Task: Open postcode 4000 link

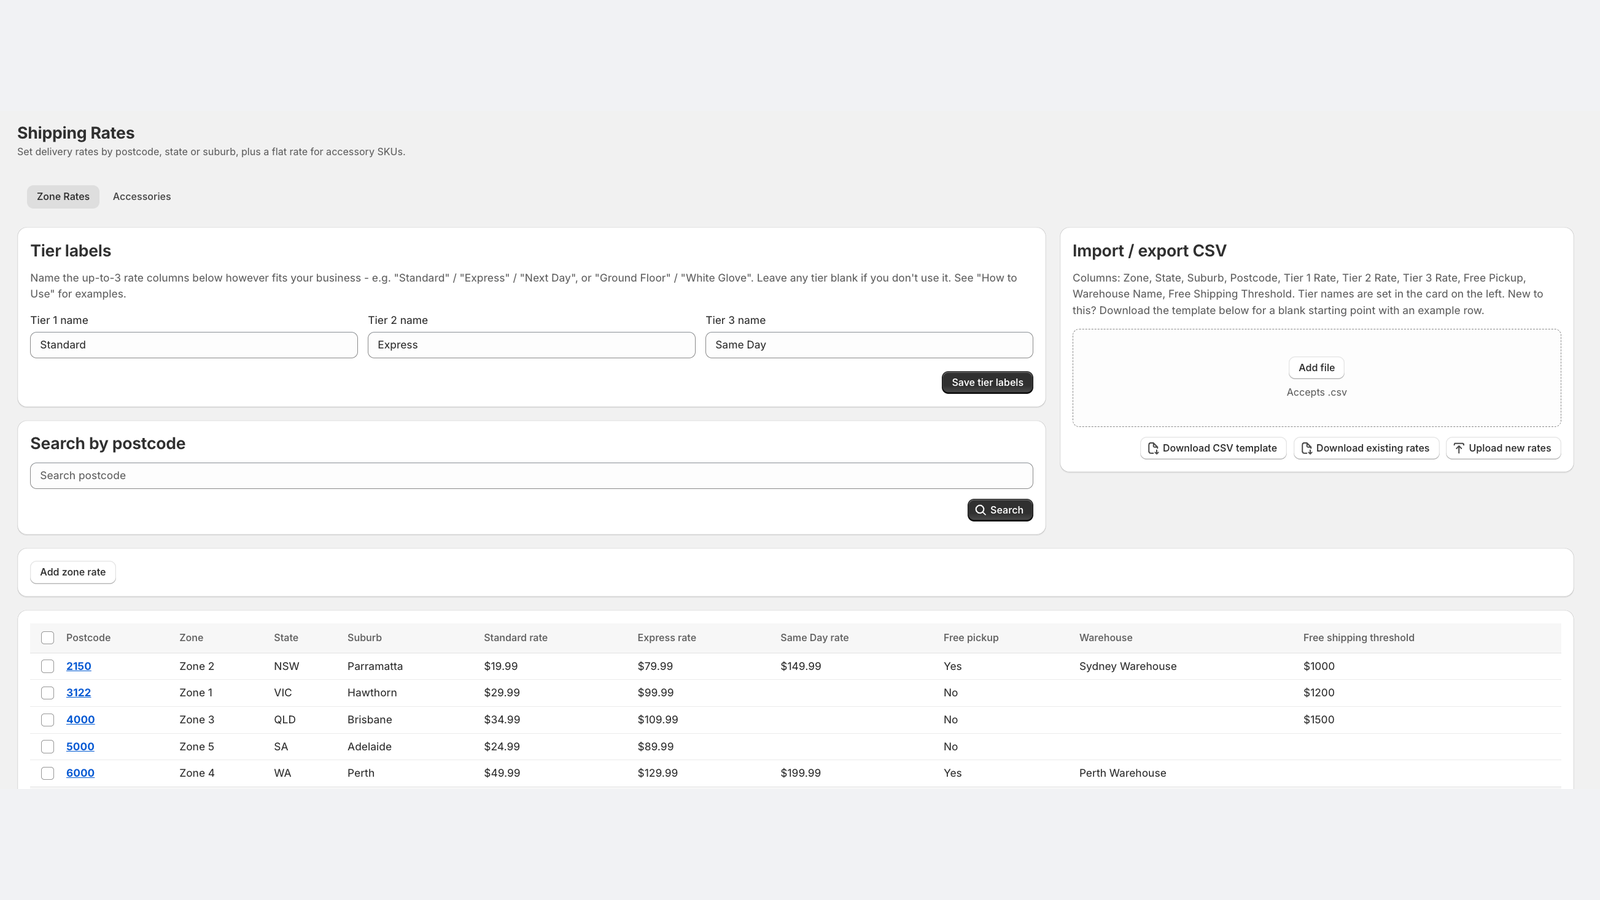Action: pyautogui.click(x=80, y=720)
